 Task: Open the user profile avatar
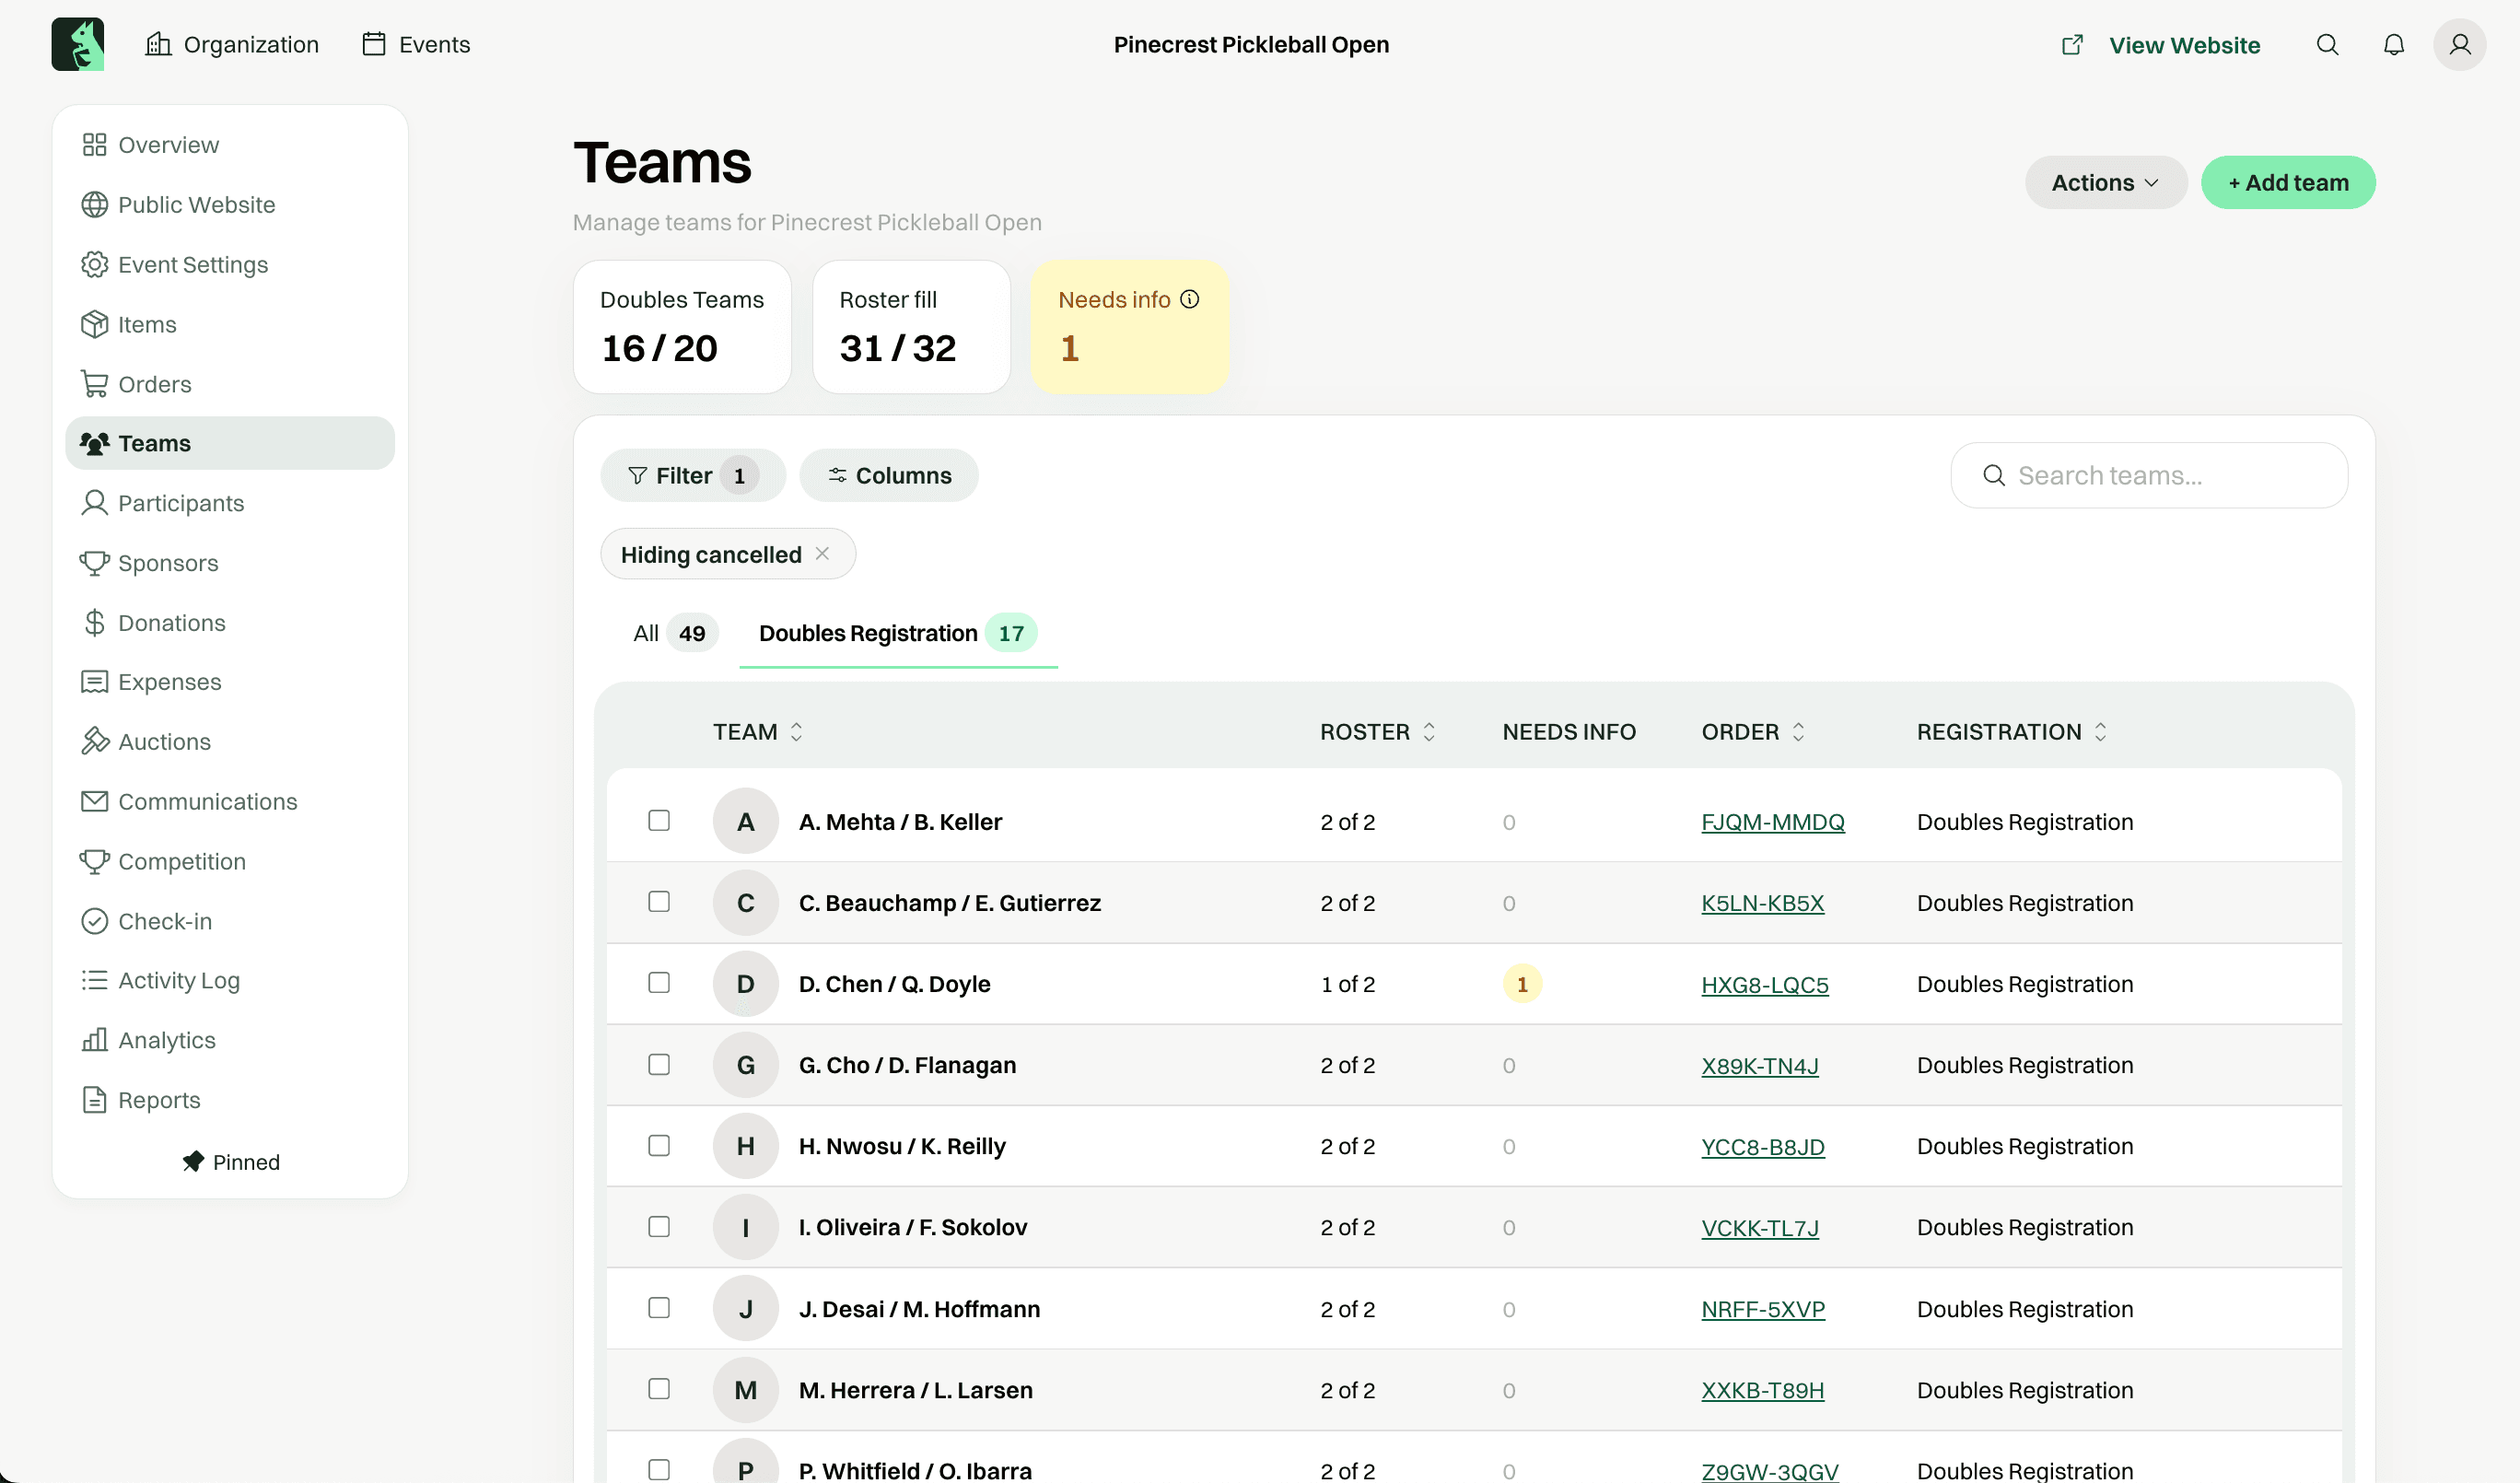tap(2459, 45)
